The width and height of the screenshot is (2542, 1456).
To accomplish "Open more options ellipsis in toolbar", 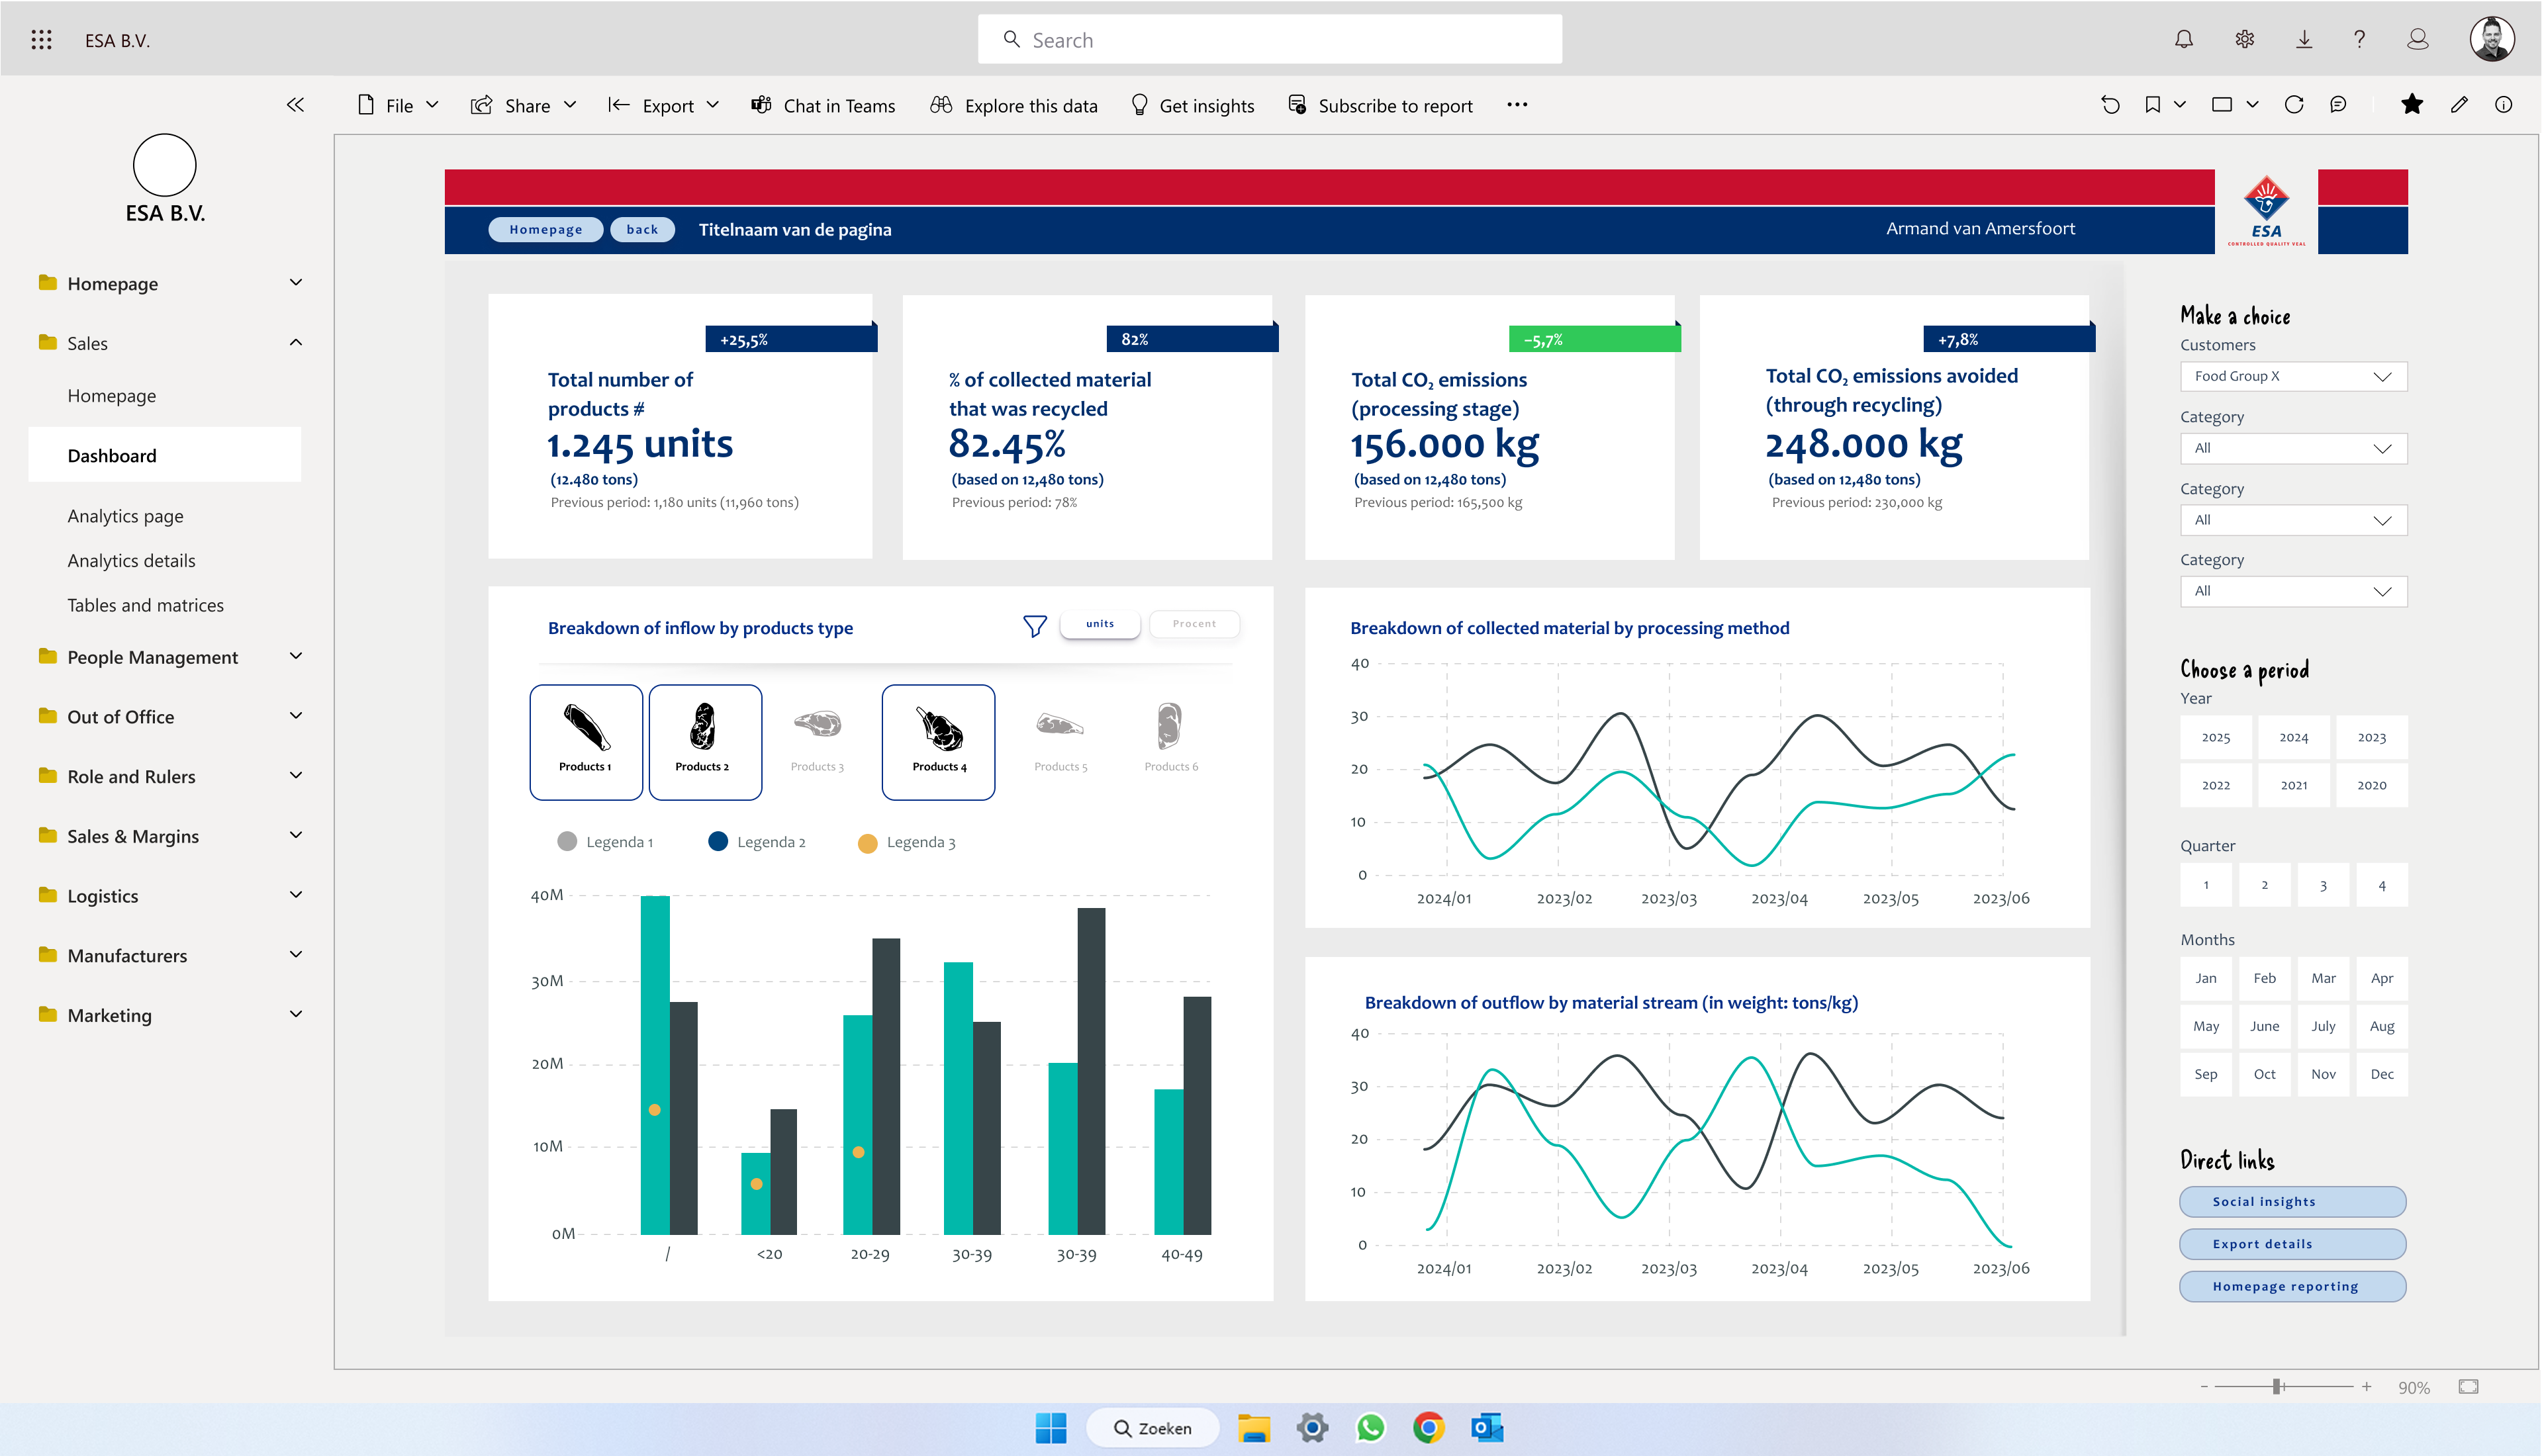I will pyautogui.click(x=1517, y=105).
